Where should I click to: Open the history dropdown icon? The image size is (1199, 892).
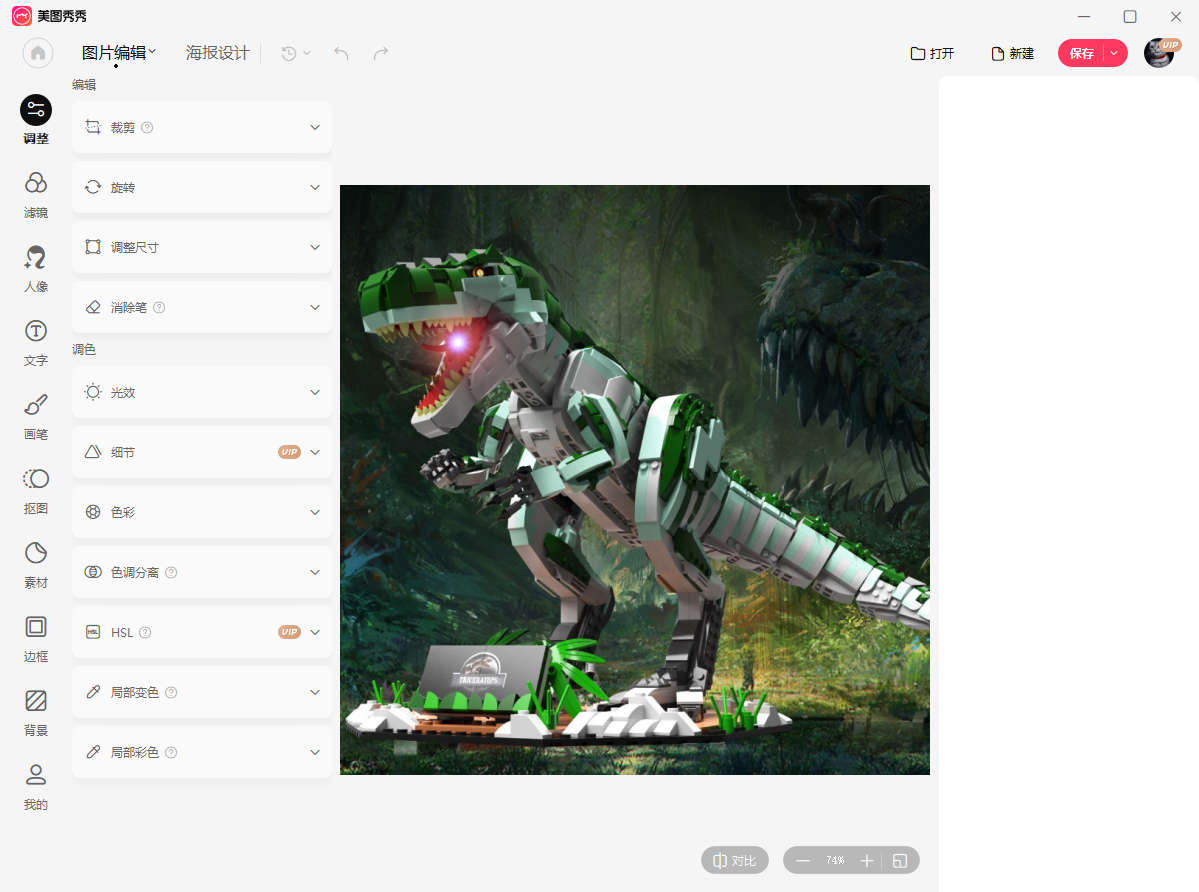tap(296, 53)
